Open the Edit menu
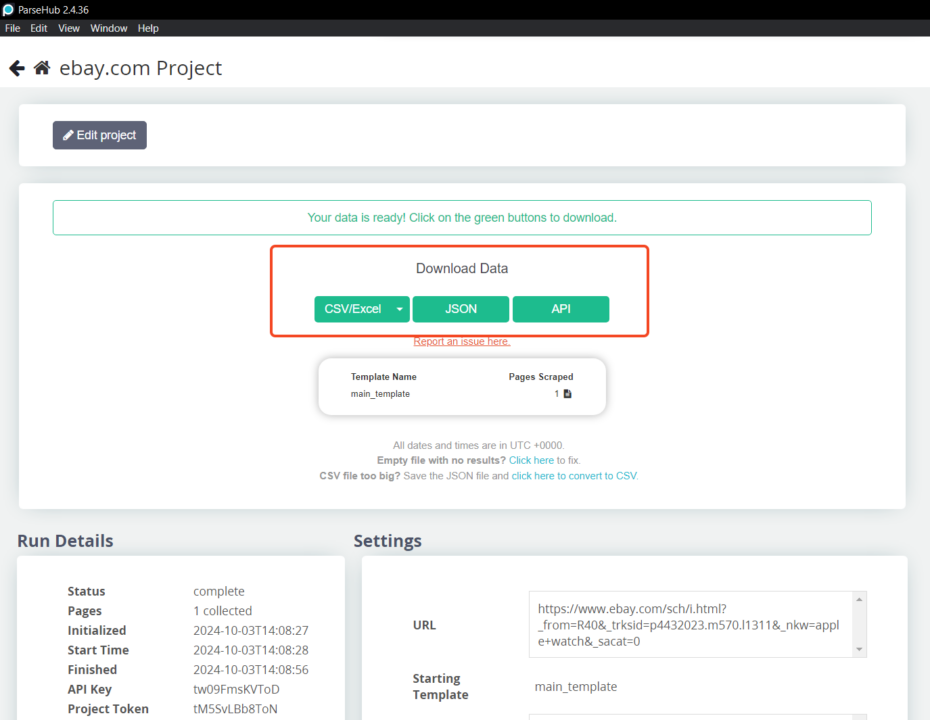Screen dimensions: 930x720 coord(39,28)
